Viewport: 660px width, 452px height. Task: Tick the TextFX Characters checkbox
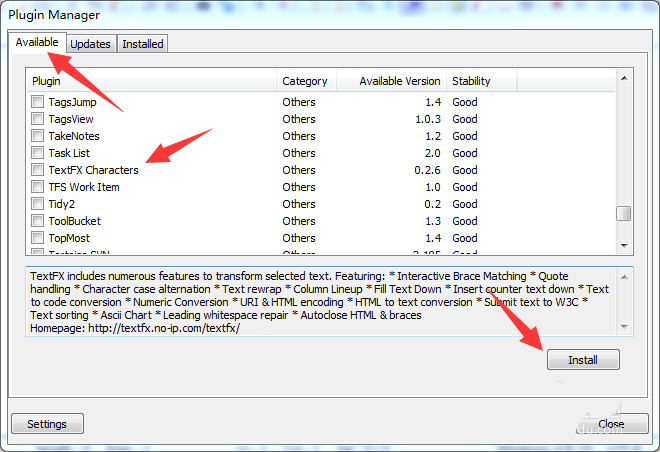coord(37,170)
